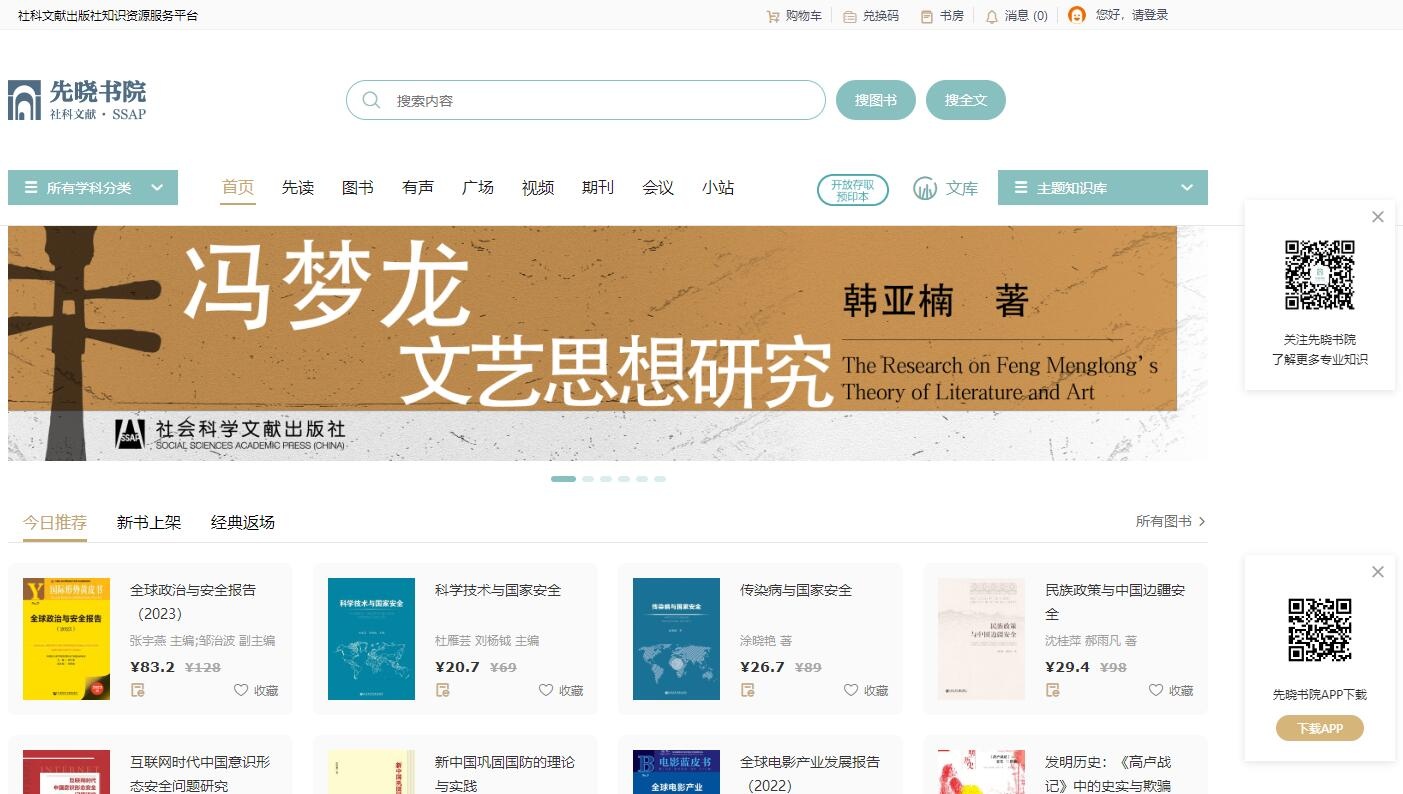Screen dimensions: 1403x794
Task: Select the 期刊 navigation menu item
Action: coord(598,188)
